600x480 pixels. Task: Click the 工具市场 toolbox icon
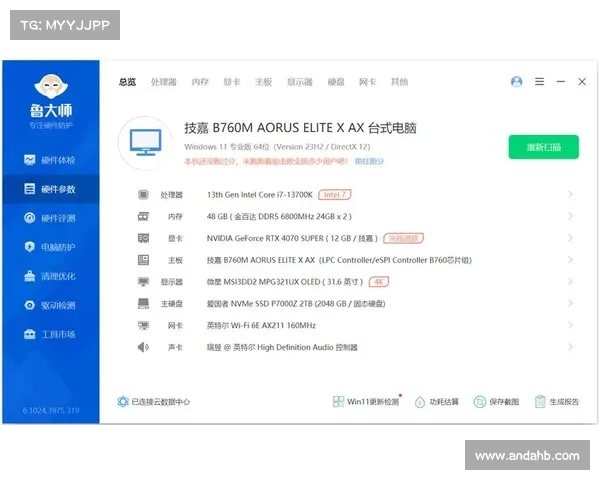29,334
